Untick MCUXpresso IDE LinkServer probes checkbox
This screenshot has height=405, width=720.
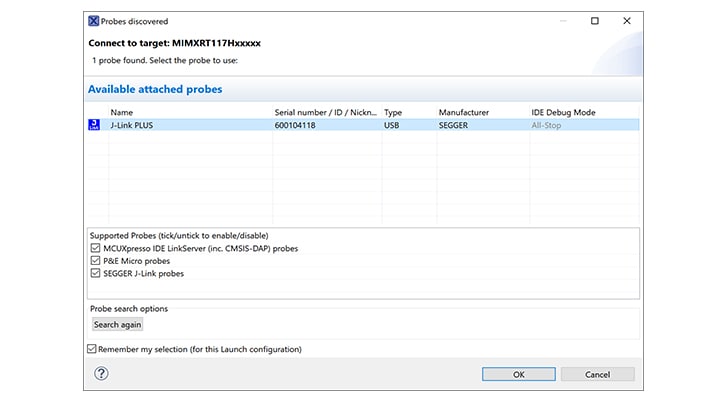coord(95,248)
